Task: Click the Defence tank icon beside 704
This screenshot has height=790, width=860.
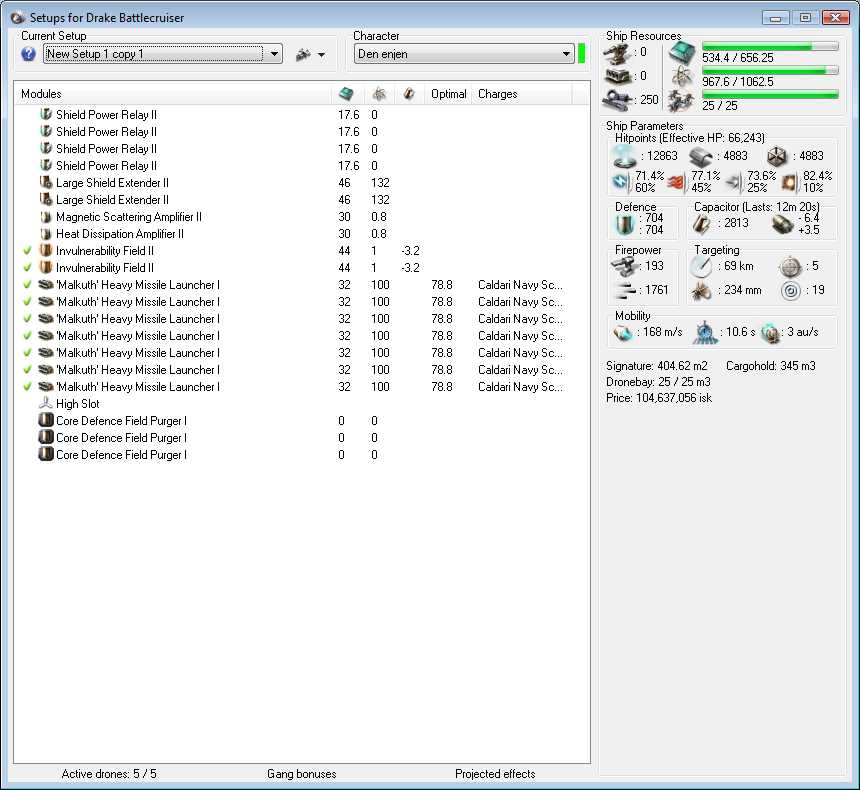Action: pos(625,224)
